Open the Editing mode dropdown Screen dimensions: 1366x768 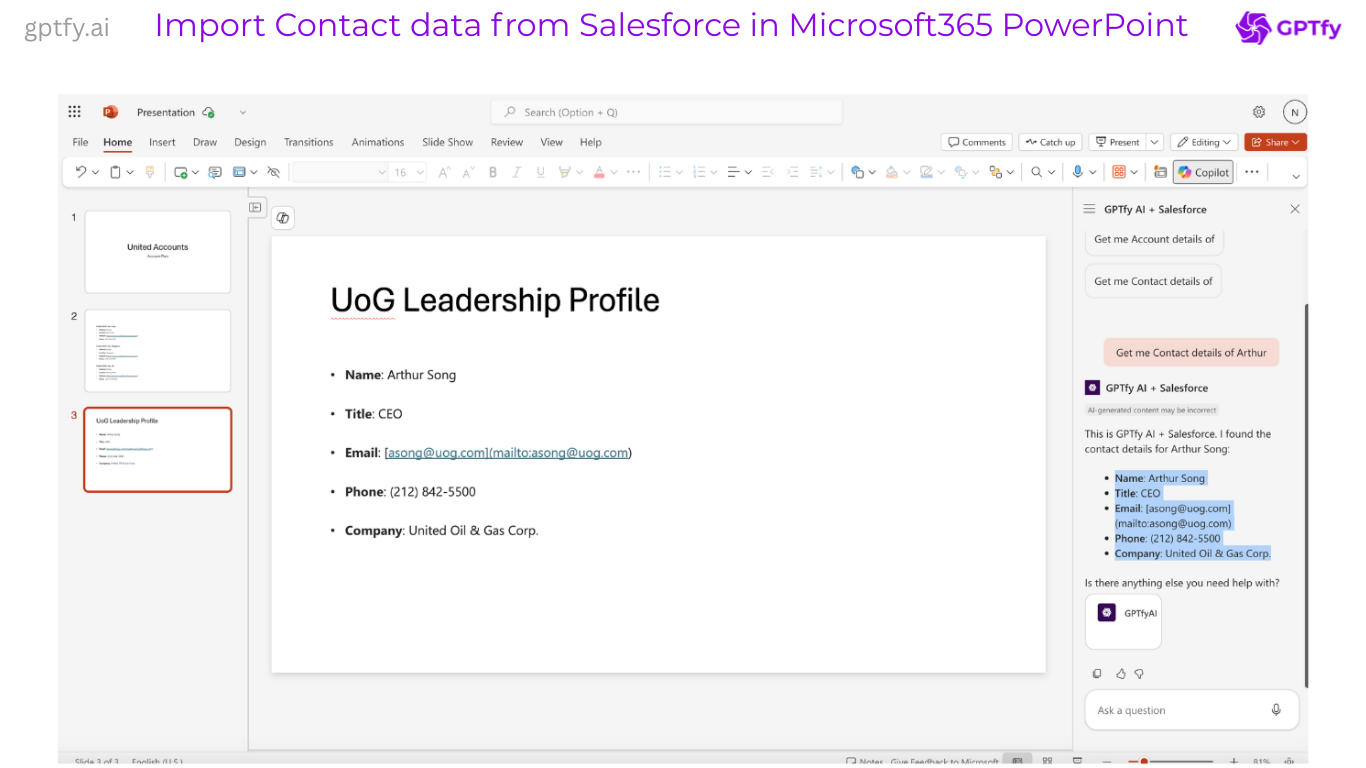point(1204,142)
